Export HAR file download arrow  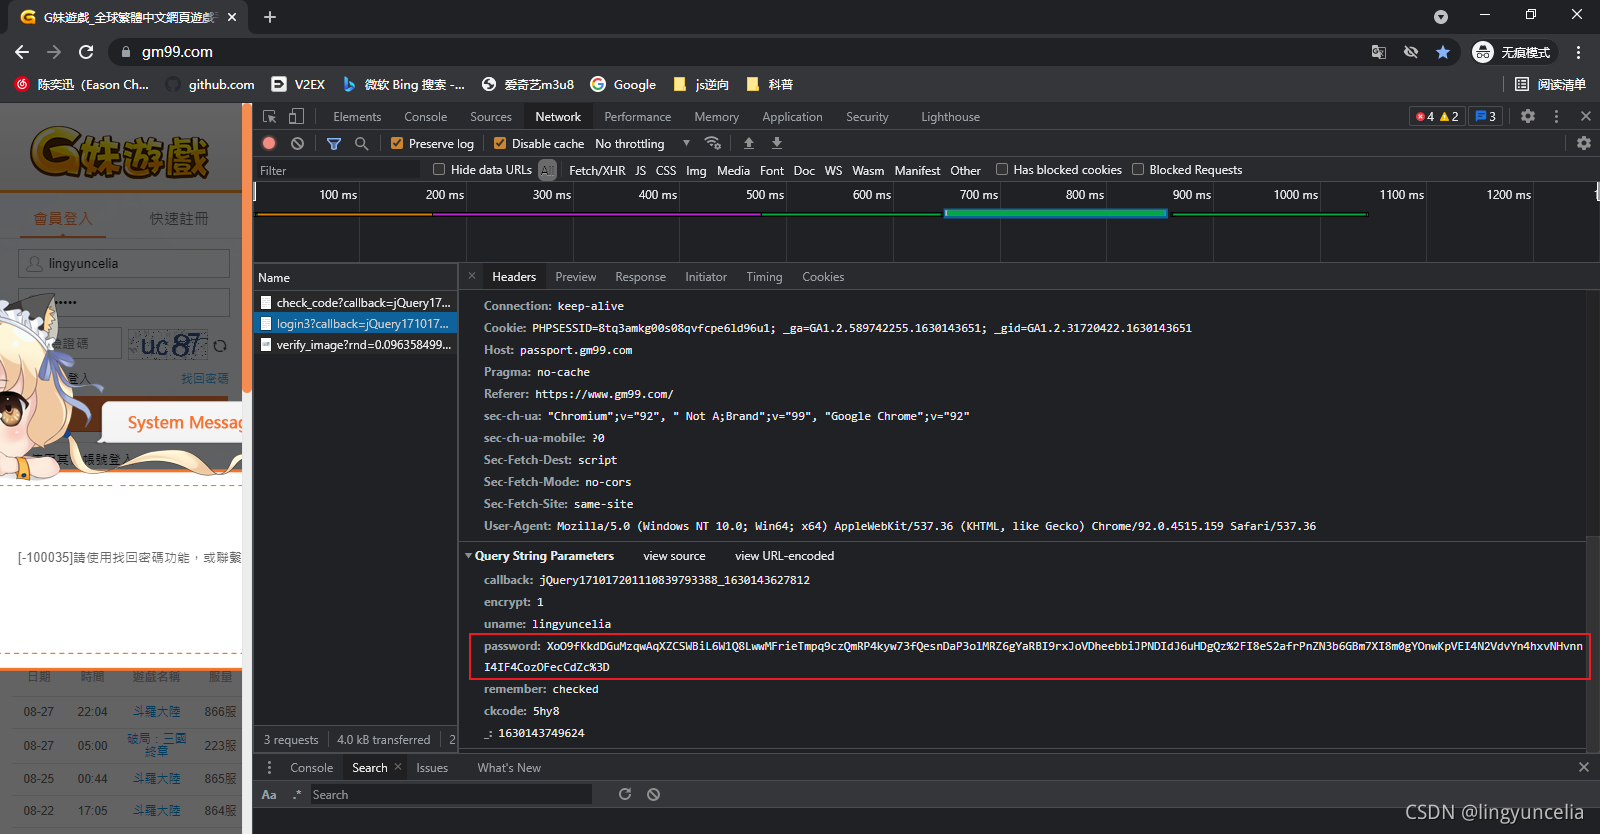[x=777, y=144]
